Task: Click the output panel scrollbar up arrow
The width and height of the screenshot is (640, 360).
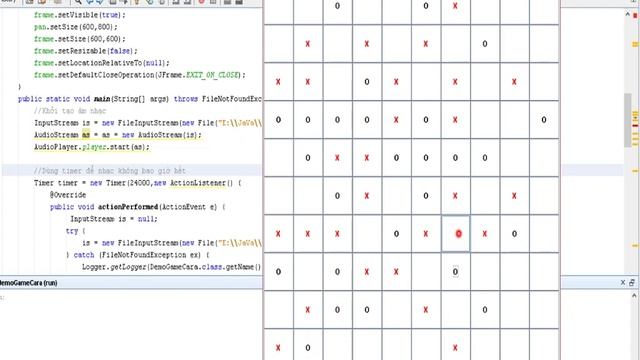Action: pos(634,295)
